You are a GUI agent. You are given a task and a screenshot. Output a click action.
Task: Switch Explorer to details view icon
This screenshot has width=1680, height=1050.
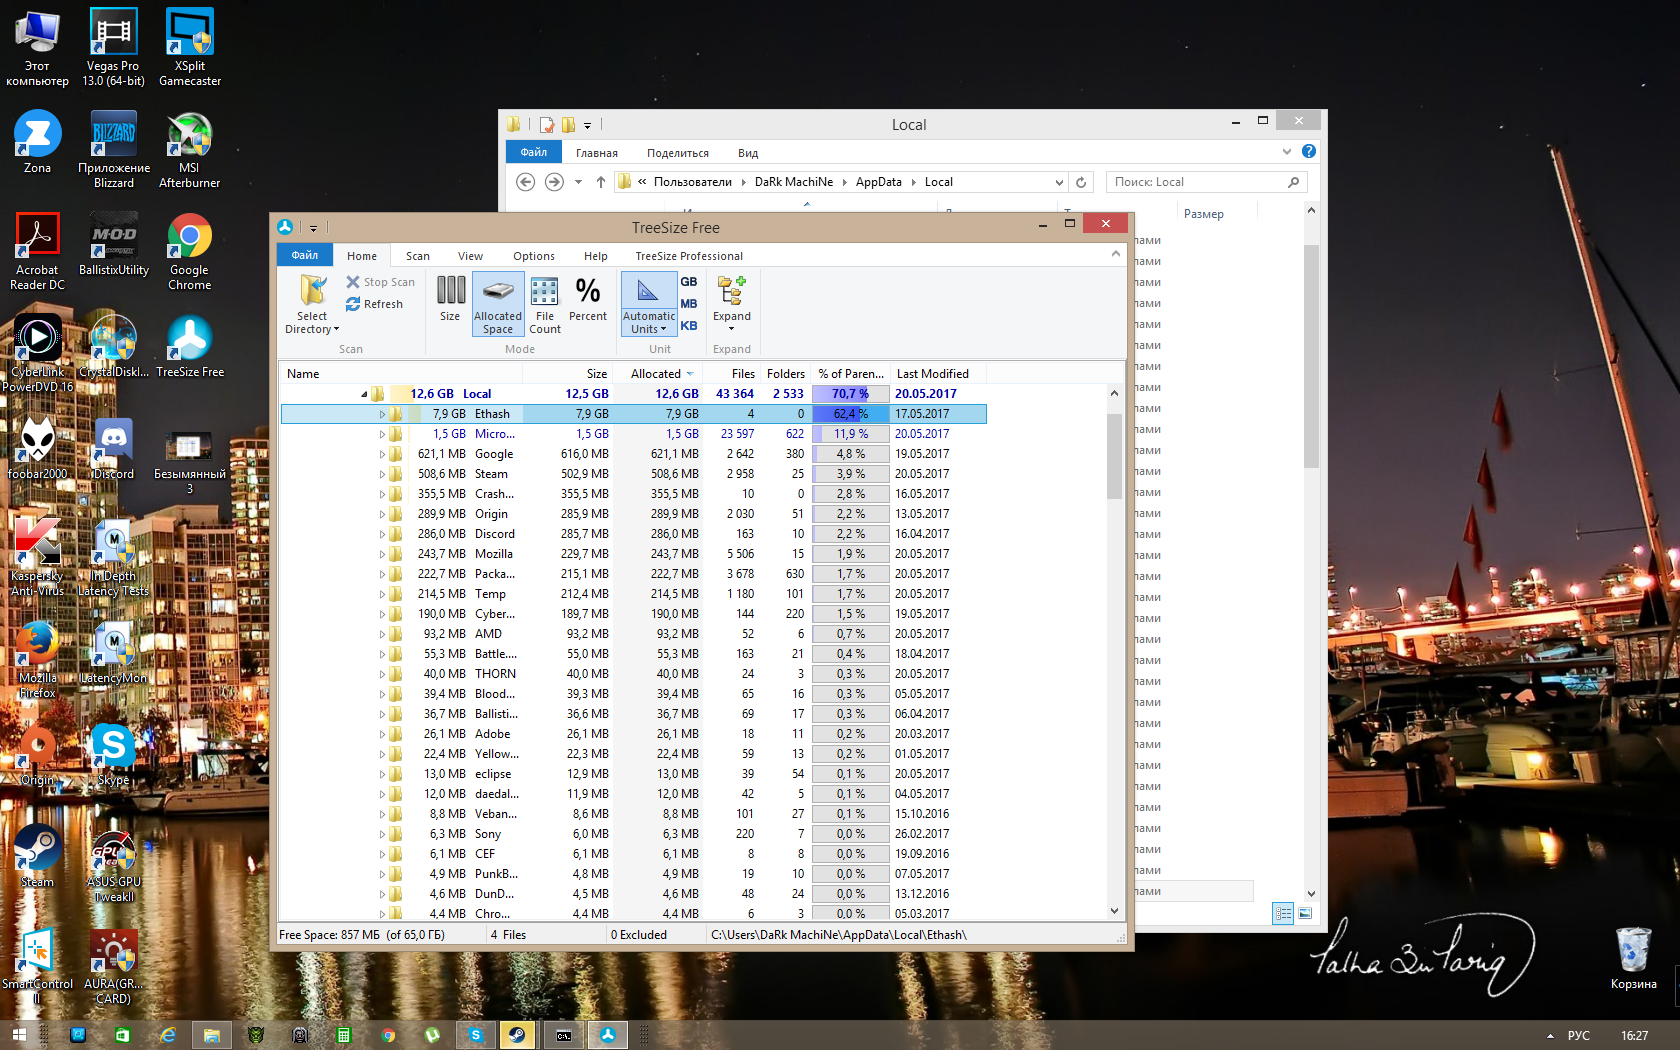tap(1283, 913)
